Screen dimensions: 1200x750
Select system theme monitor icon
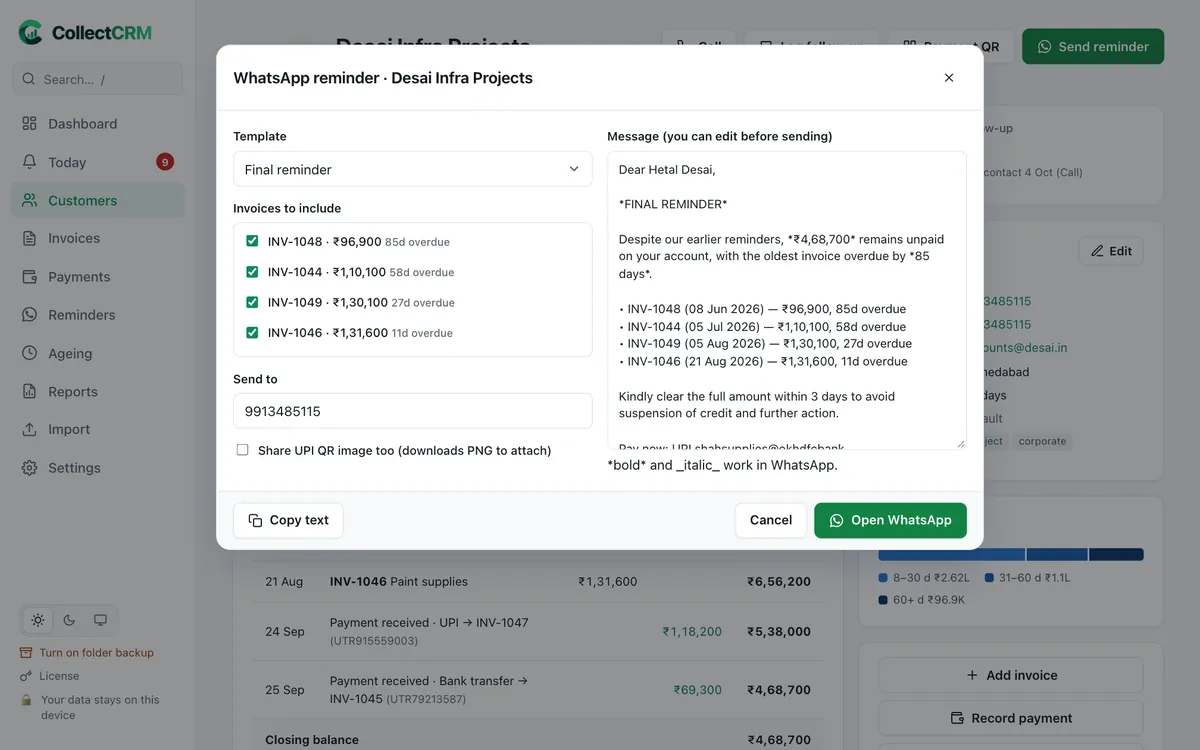pos(100,620)
